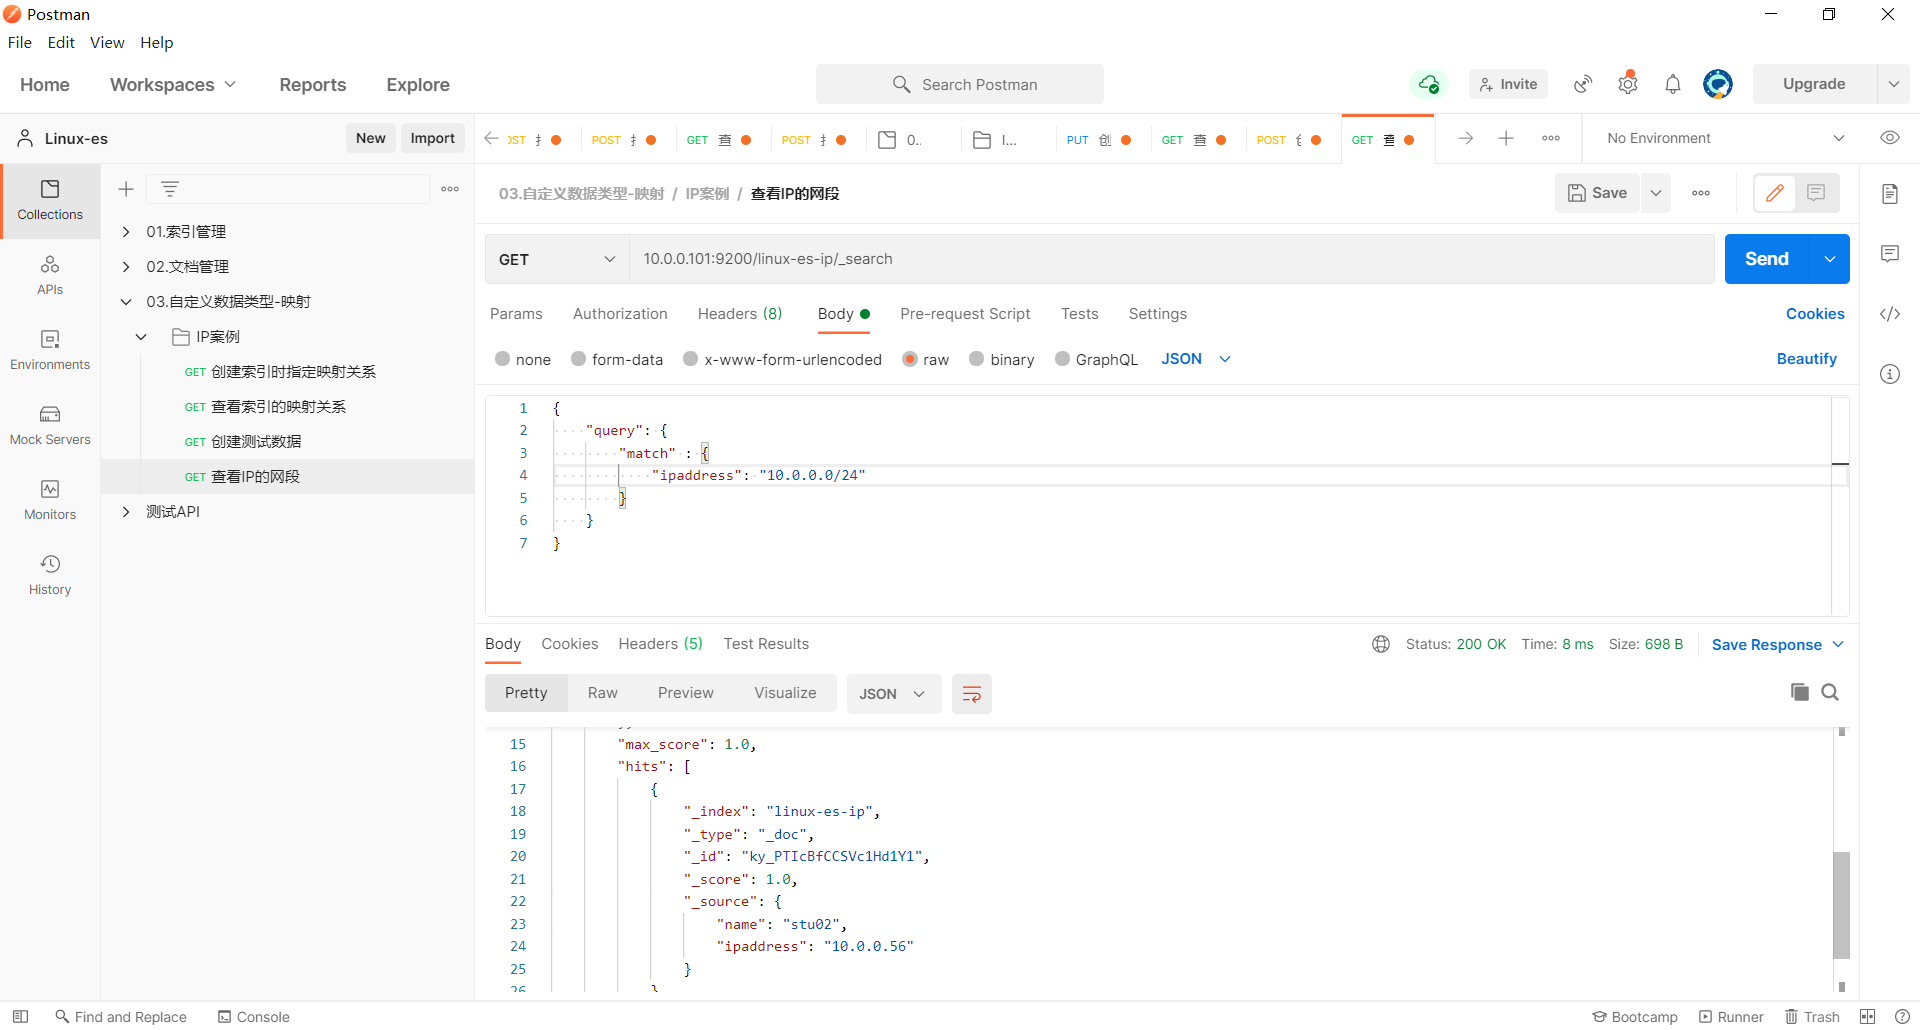Open the History sidebar section

50,575
